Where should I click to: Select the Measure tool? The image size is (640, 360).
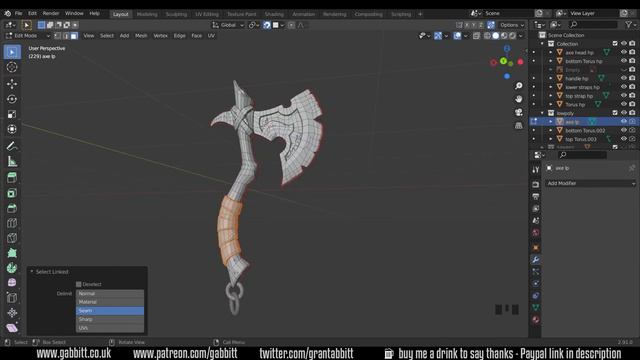(x=12, y=162)
